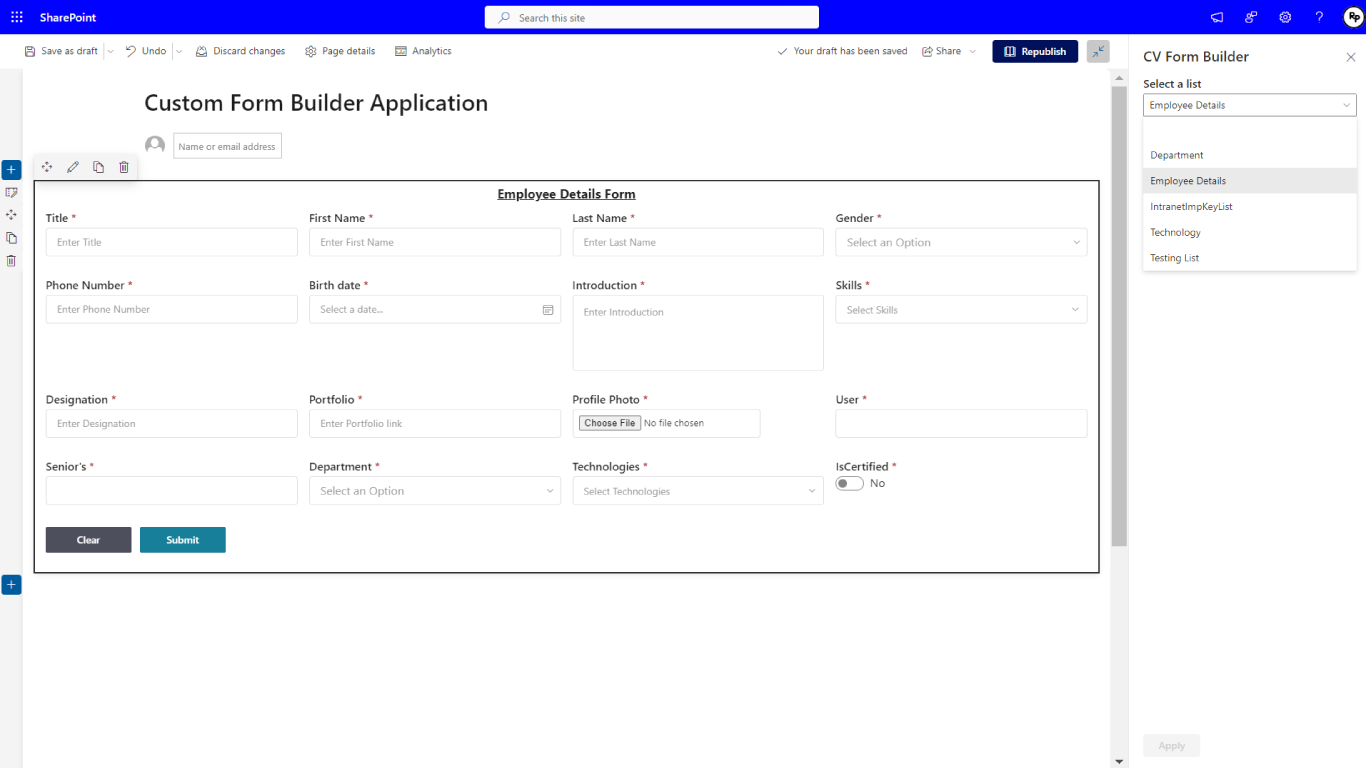Open the Department Select an Option dropdown

[x=435, y=491]
